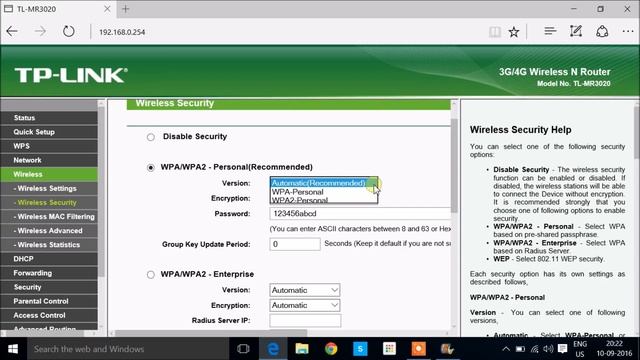Screen dimensions: 640x360
Task: Open Wireless Statistics submenu
Action: tap(49, 245)
